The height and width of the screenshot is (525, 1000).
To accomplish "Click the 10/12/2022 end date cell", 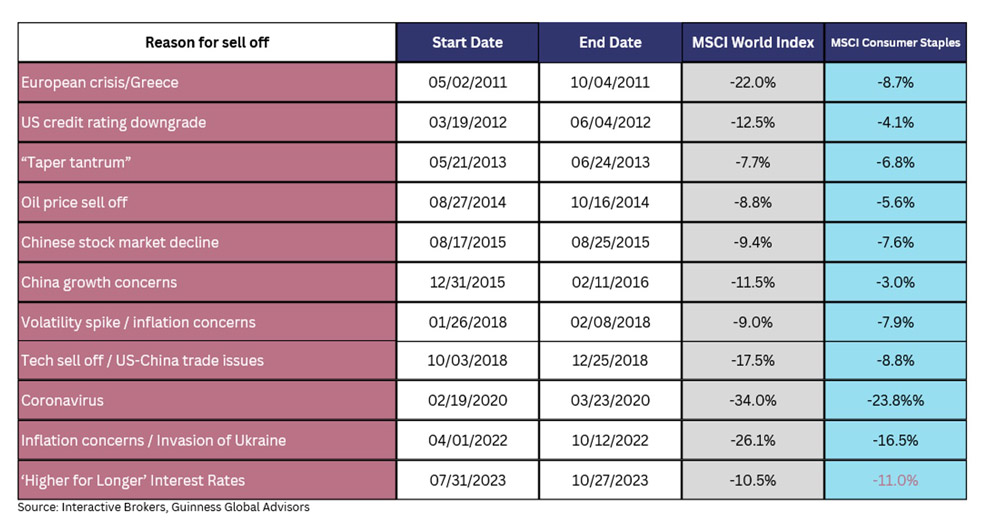I will click(x=610, y=440).
